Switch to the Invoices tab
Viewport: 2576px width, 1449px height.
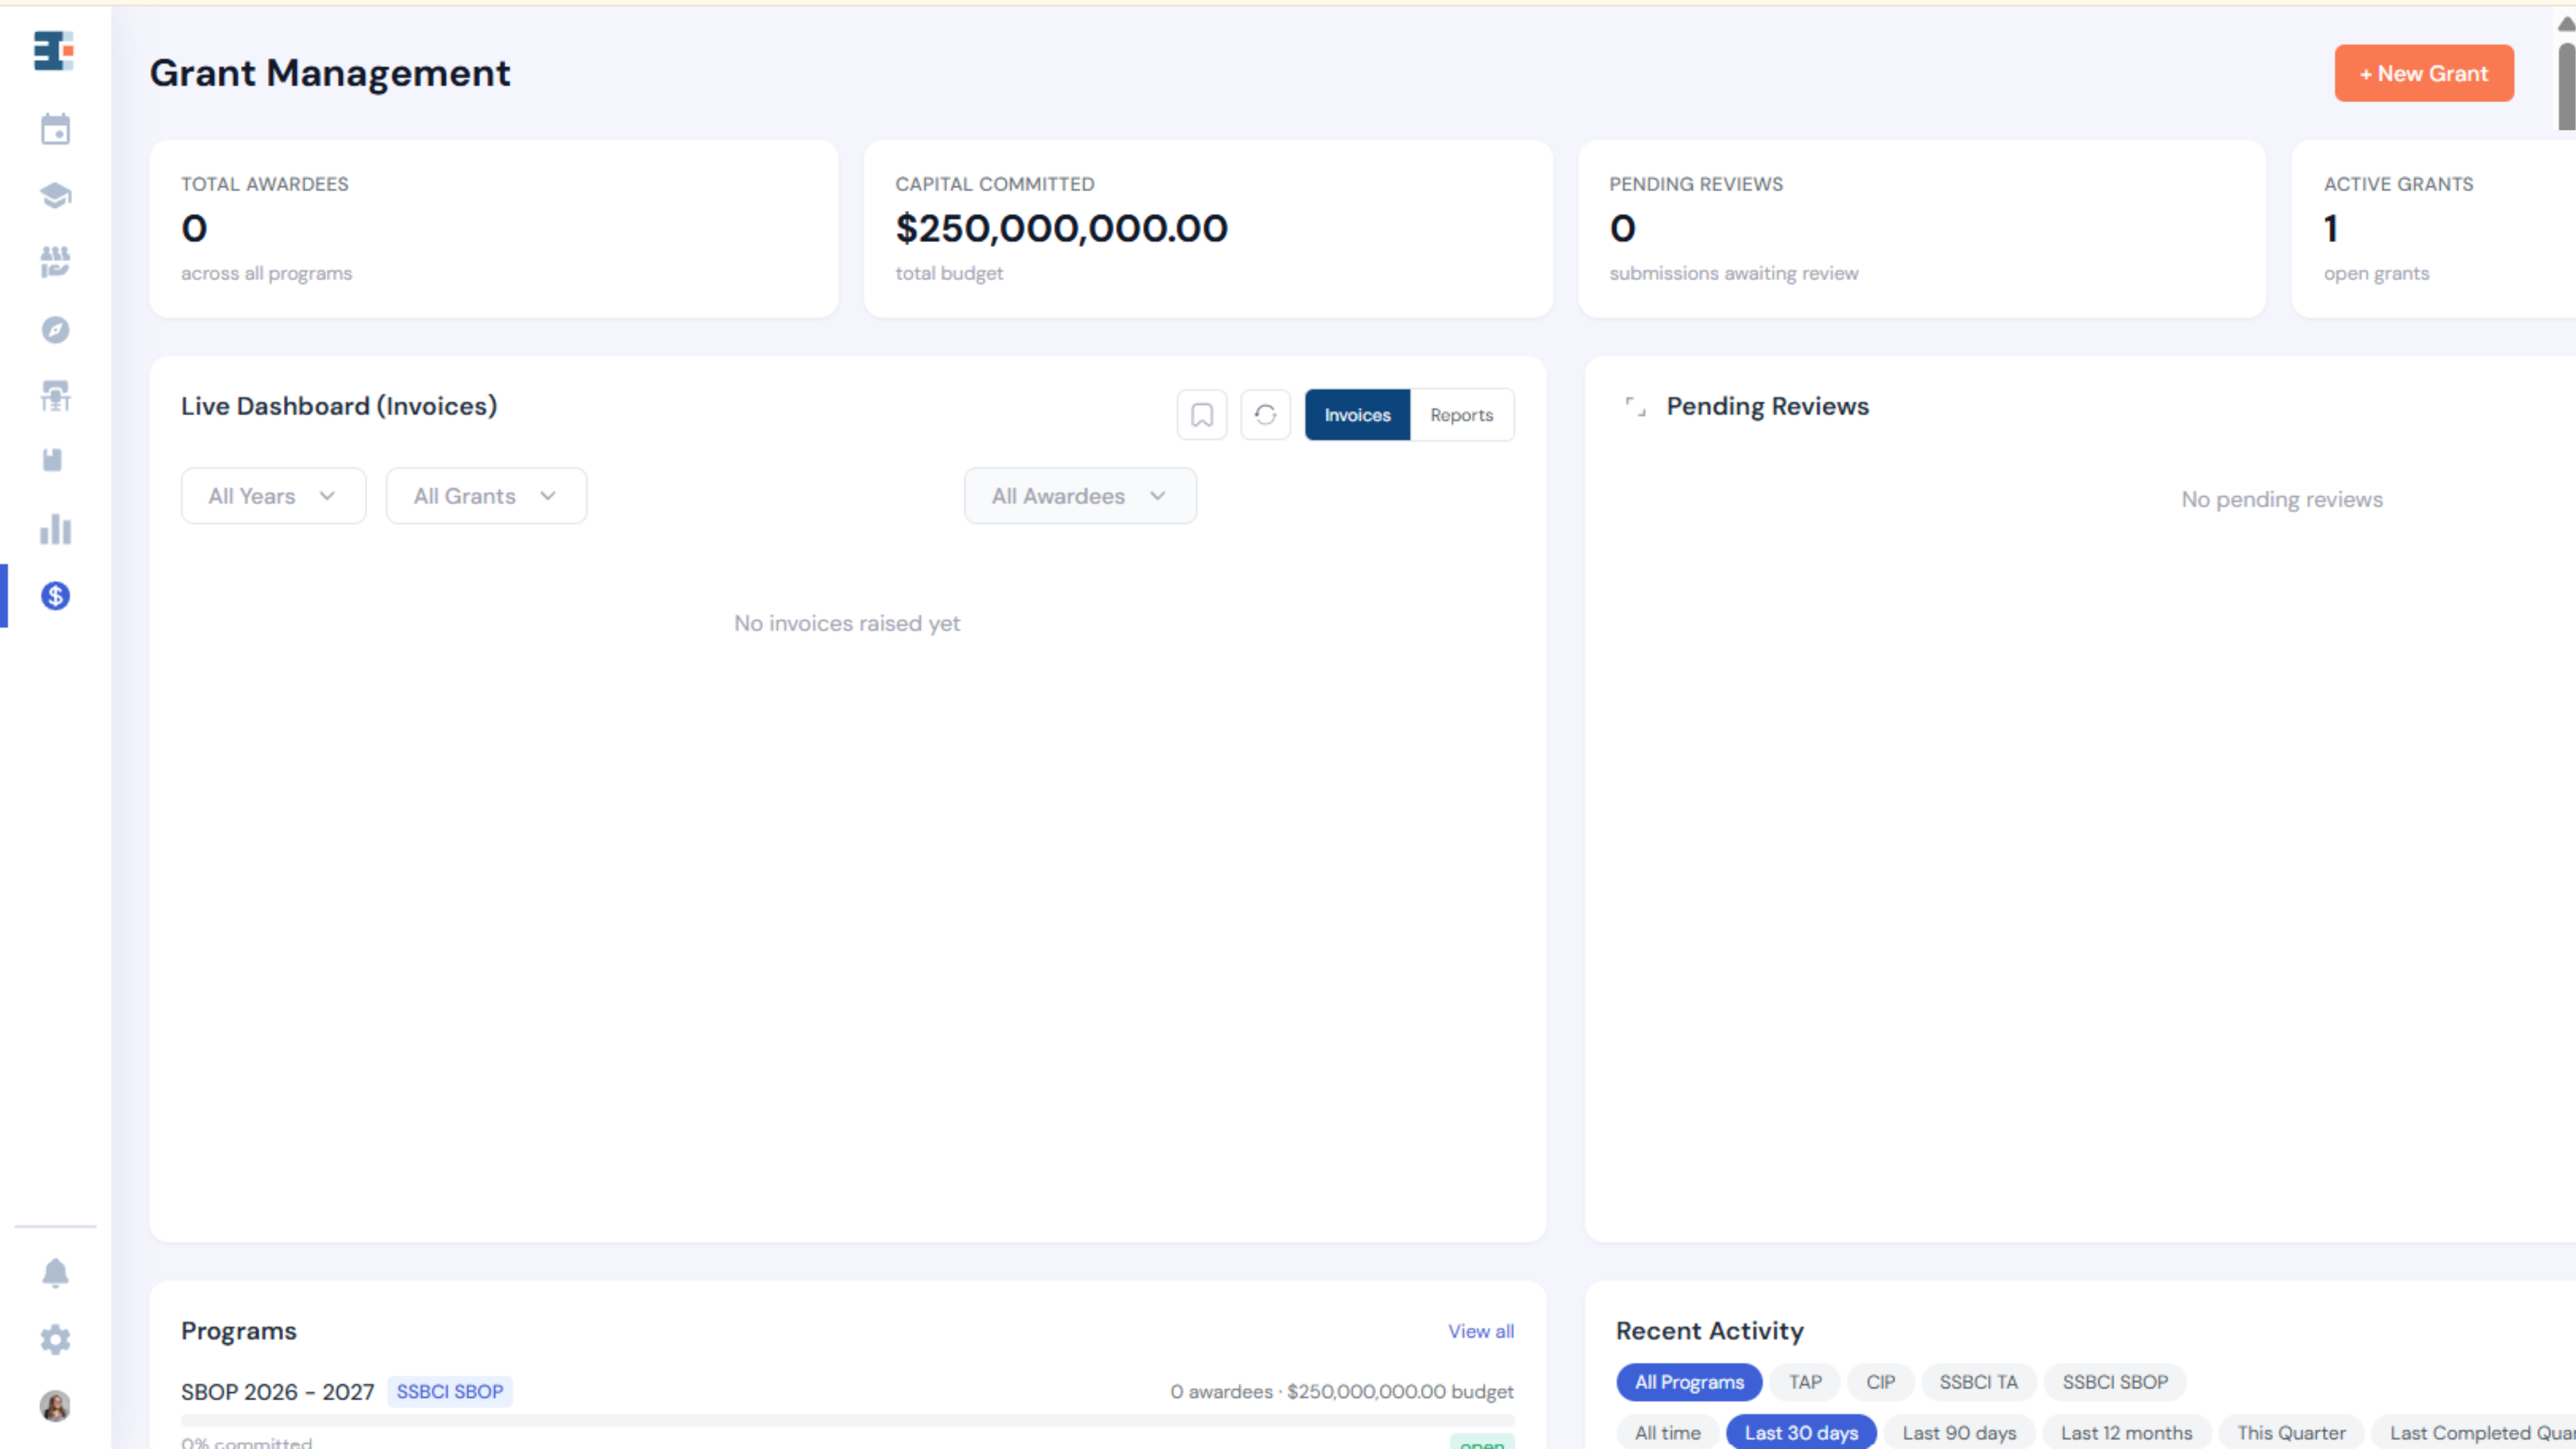coord(1357,415)
